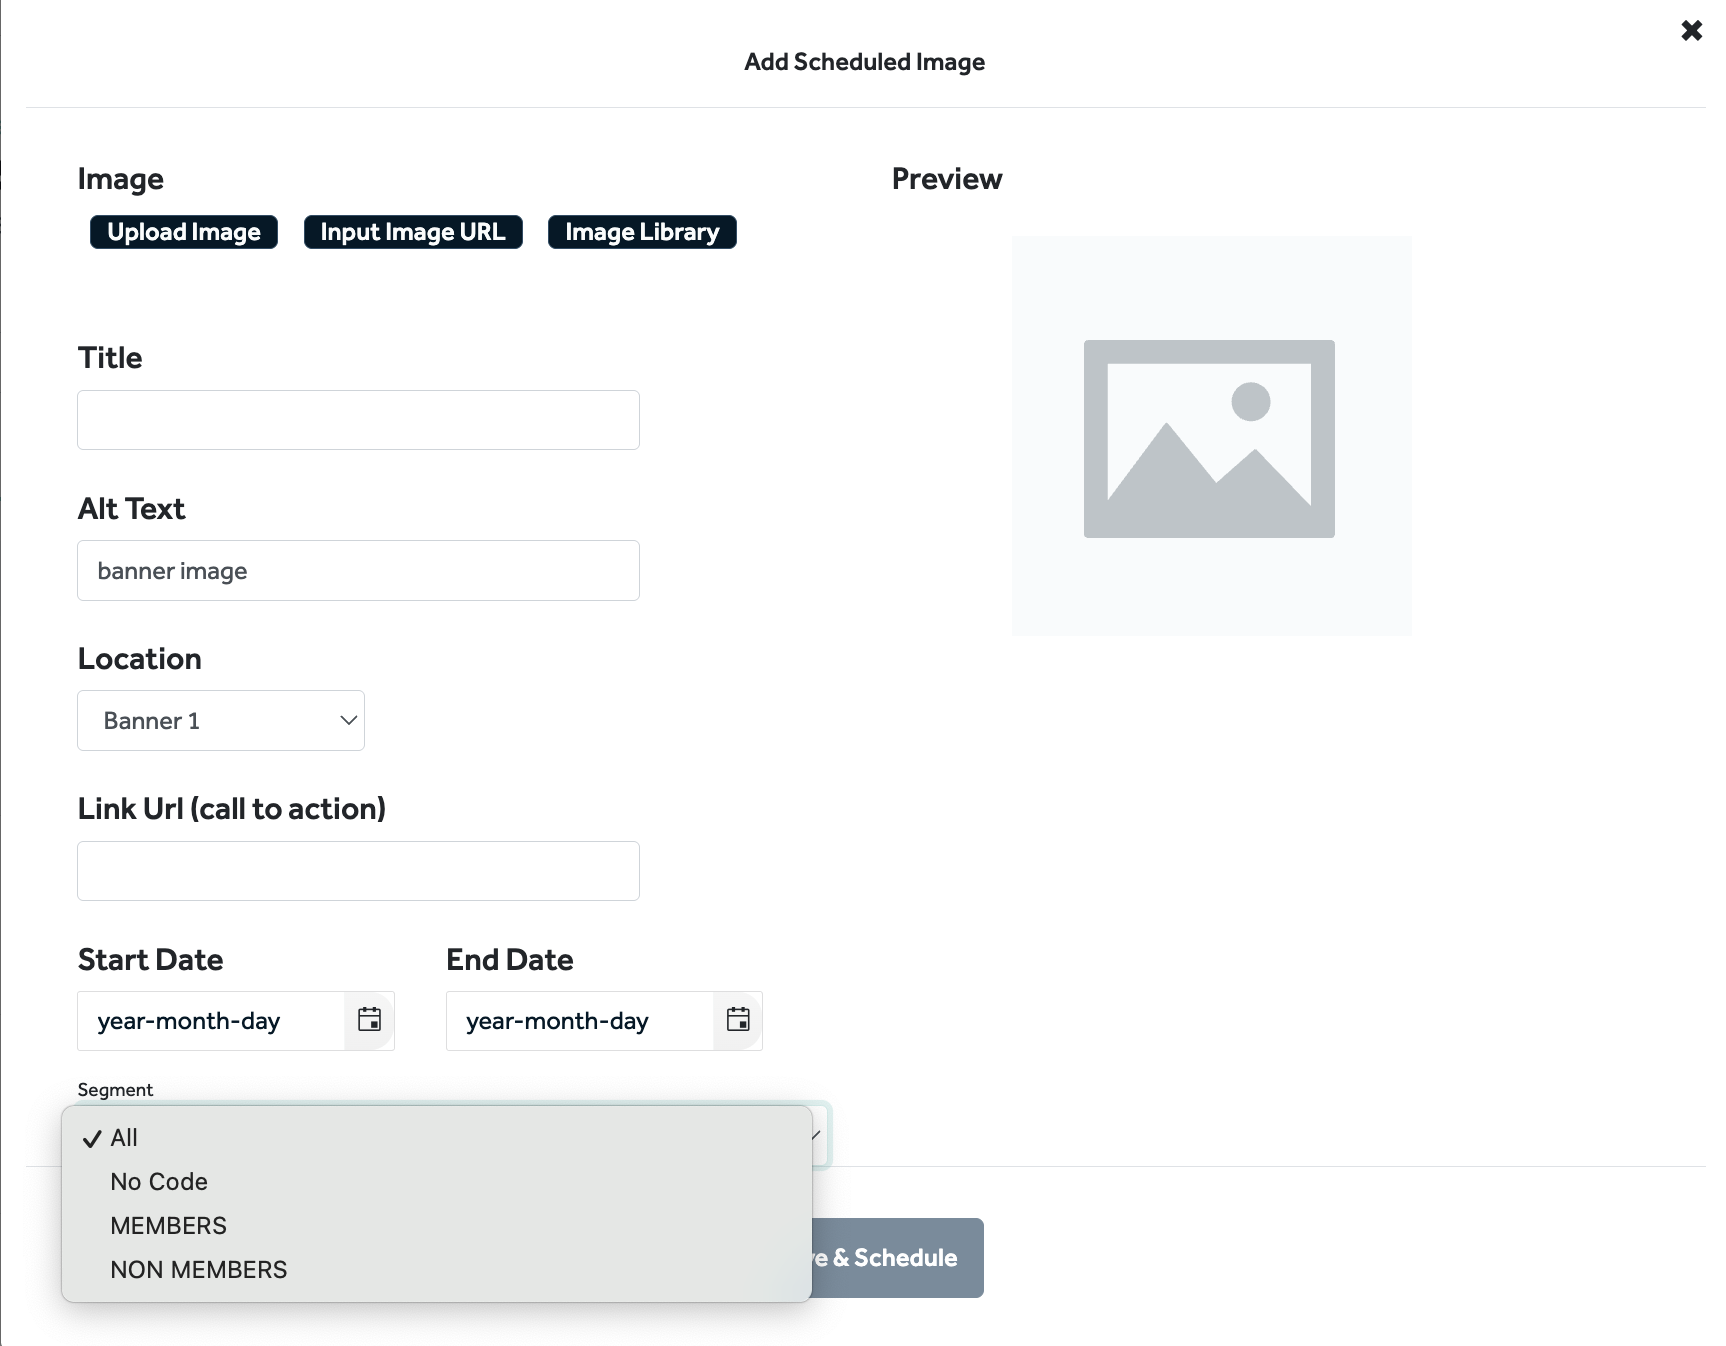
Task: Open the Image Library button
Action: click(x=642, y=232)
